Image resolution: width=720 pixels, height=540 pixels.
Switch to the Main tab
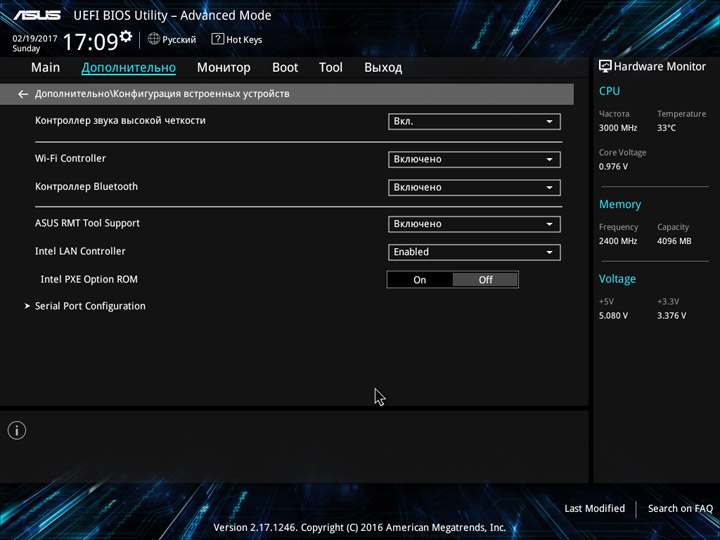click(x=45, y=68)
